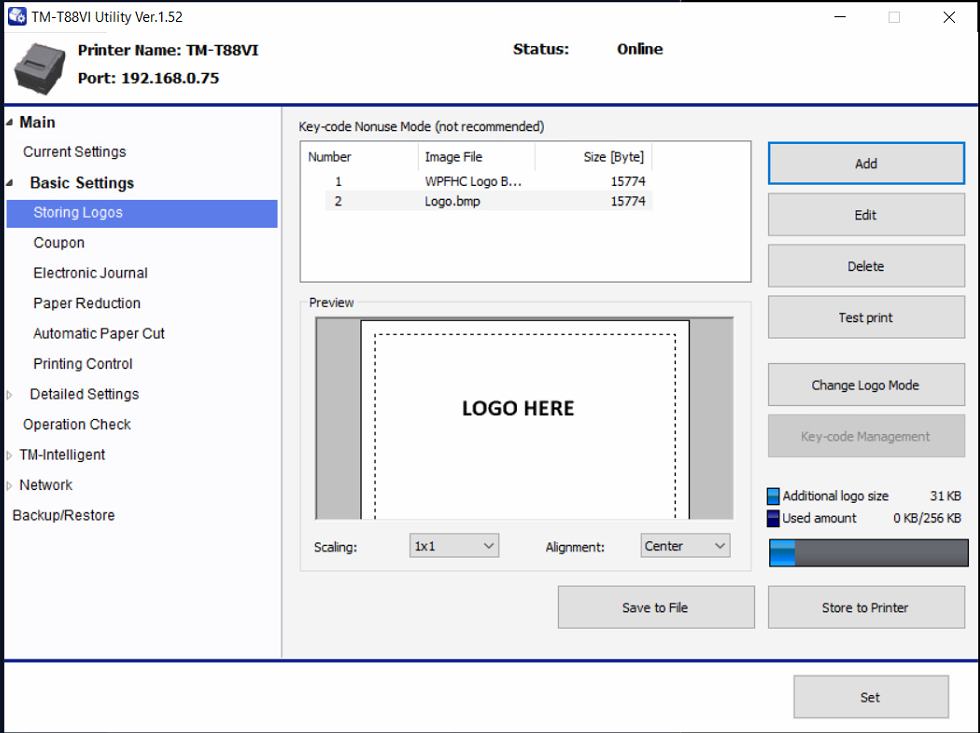This screenshot has width=980, height=733.
Task: Click the Test print button
Action: pos(866,317)
